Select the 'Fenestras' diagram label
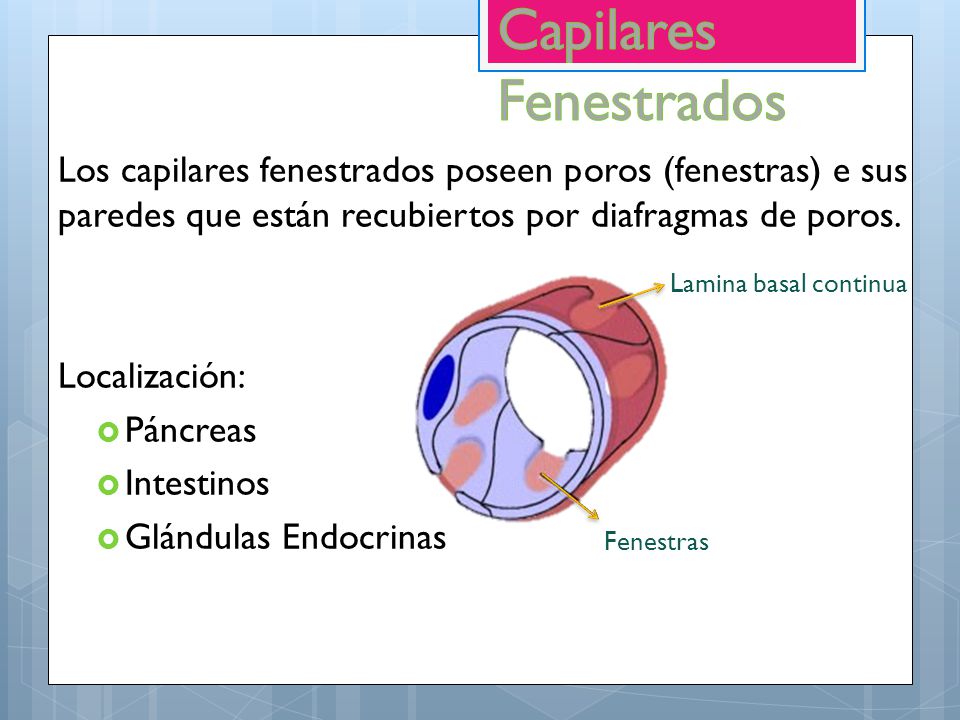This screenshot has width=960, height=720. 656,542
